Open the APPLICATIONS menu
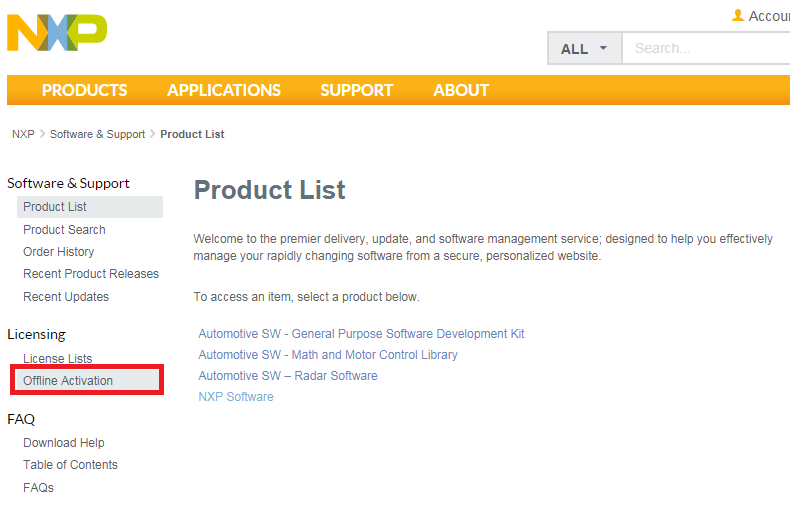 pos(224,90)
